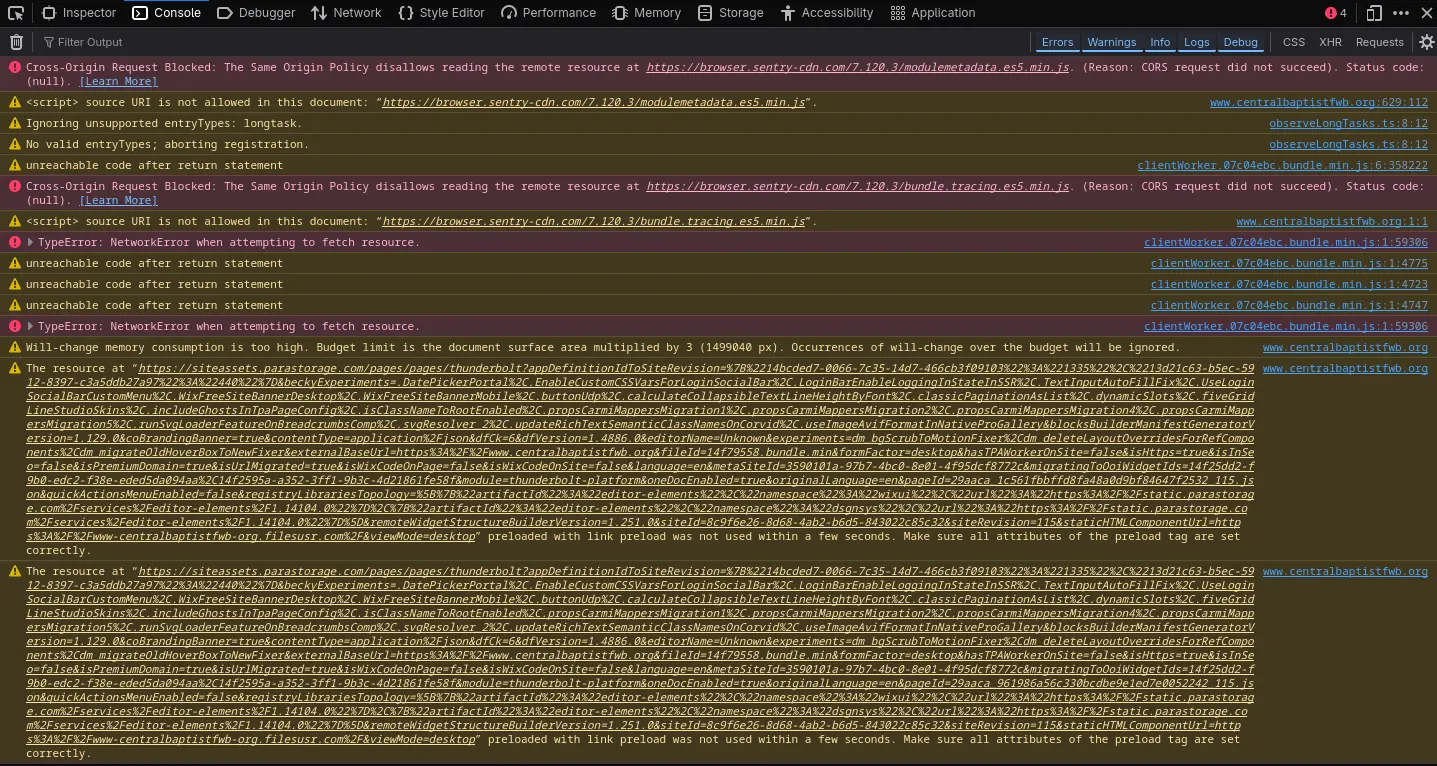The width and height of the screenshot is (1437, 766).
Task: Open the console settings gear
Action: click(x=1426, y=42)
